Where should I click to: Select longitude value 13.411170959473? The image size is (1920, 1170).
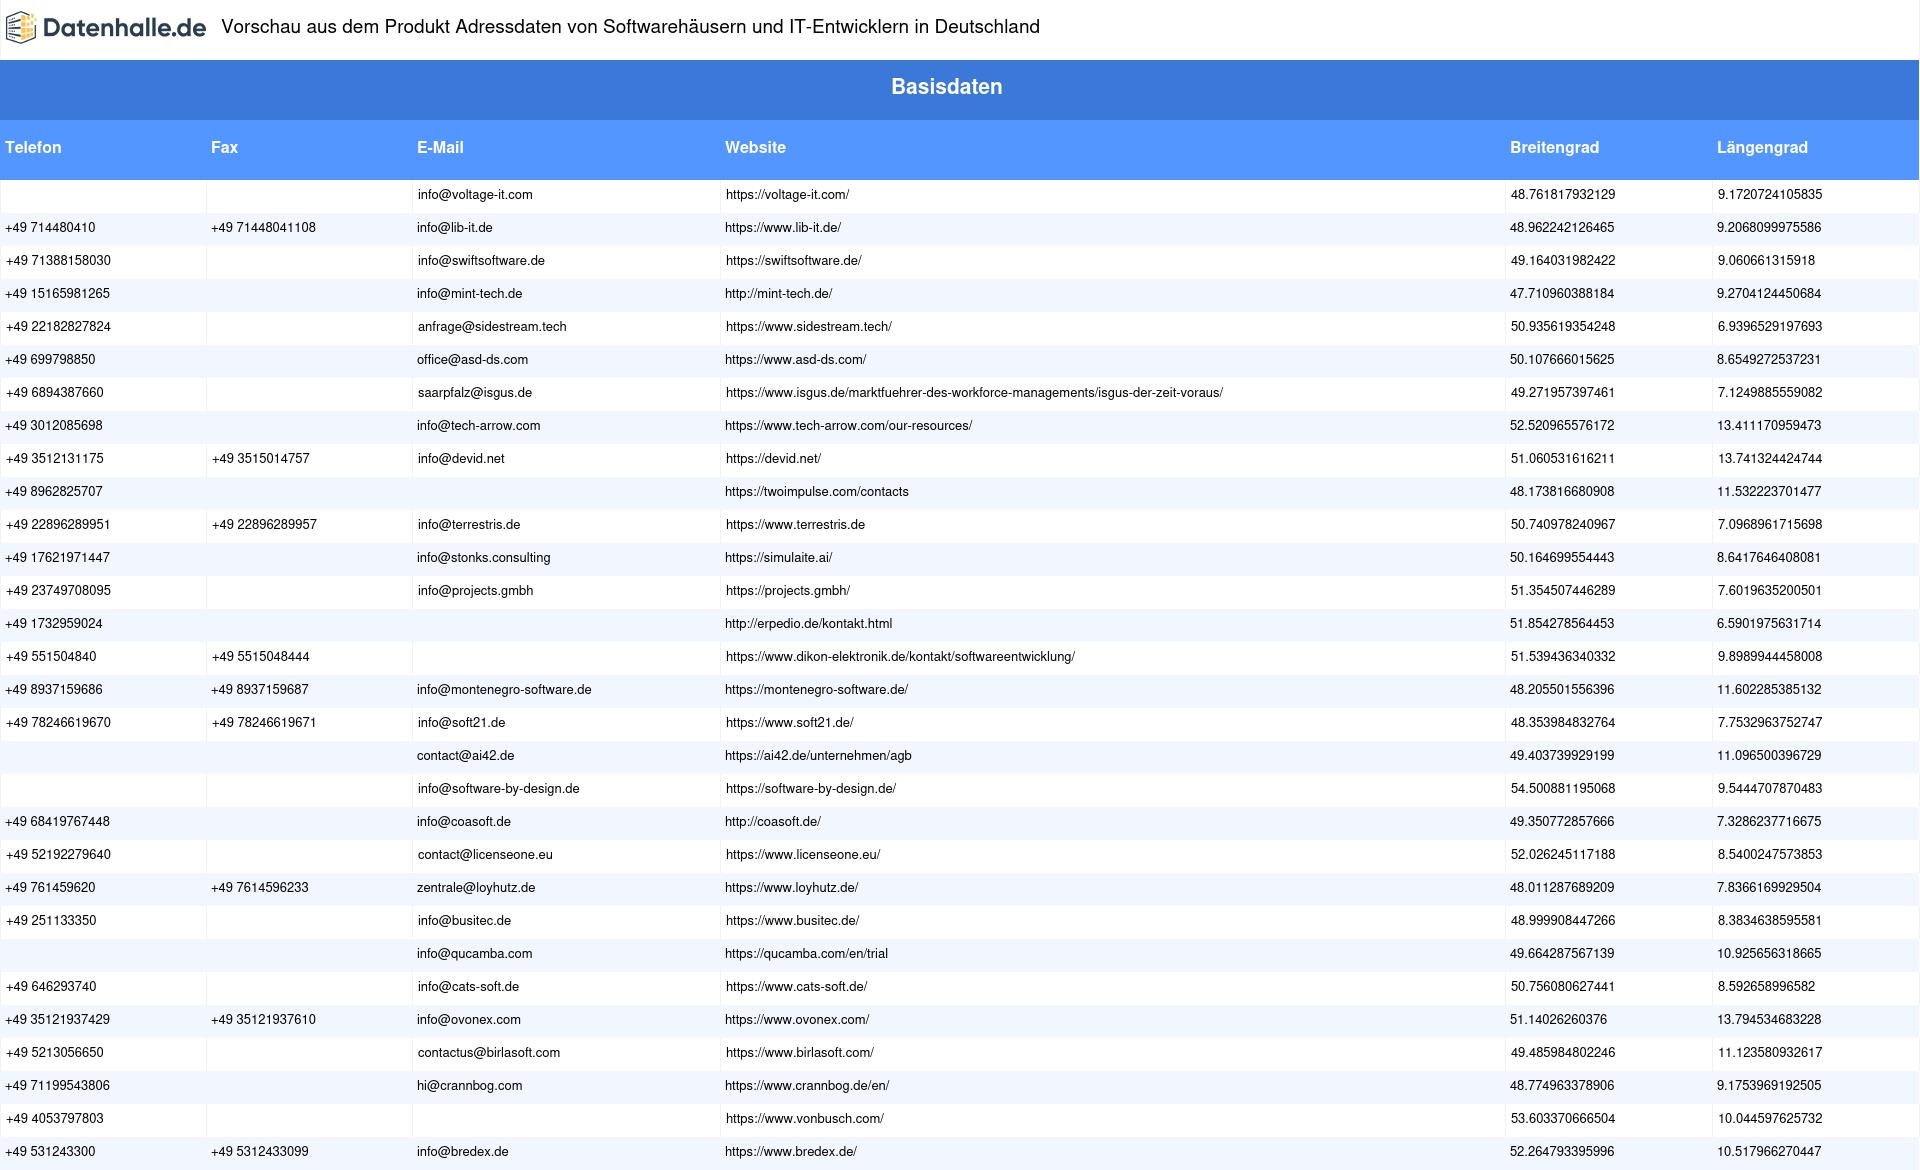click(x=1769, y=426)
